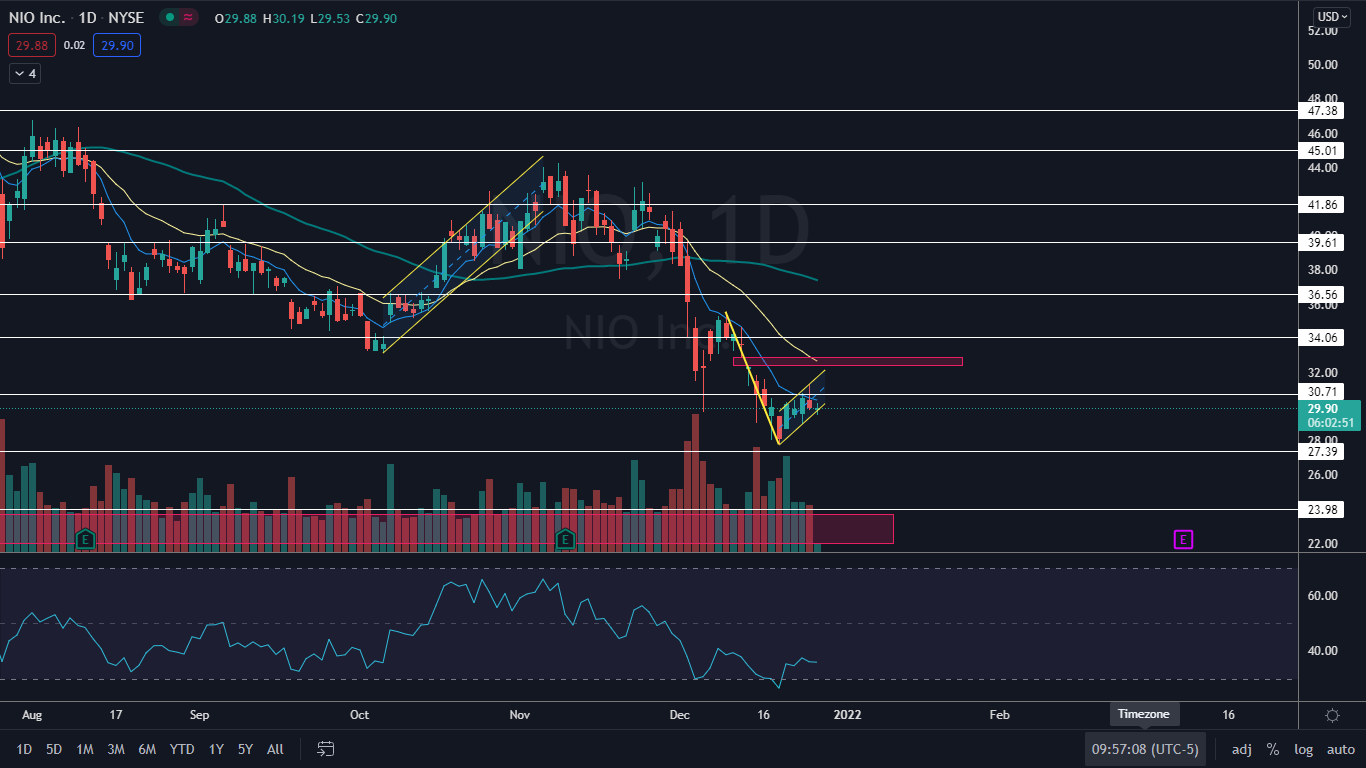Open chart settings gear icon
Screen dimensions: 1366x768
click(1332, 715)
